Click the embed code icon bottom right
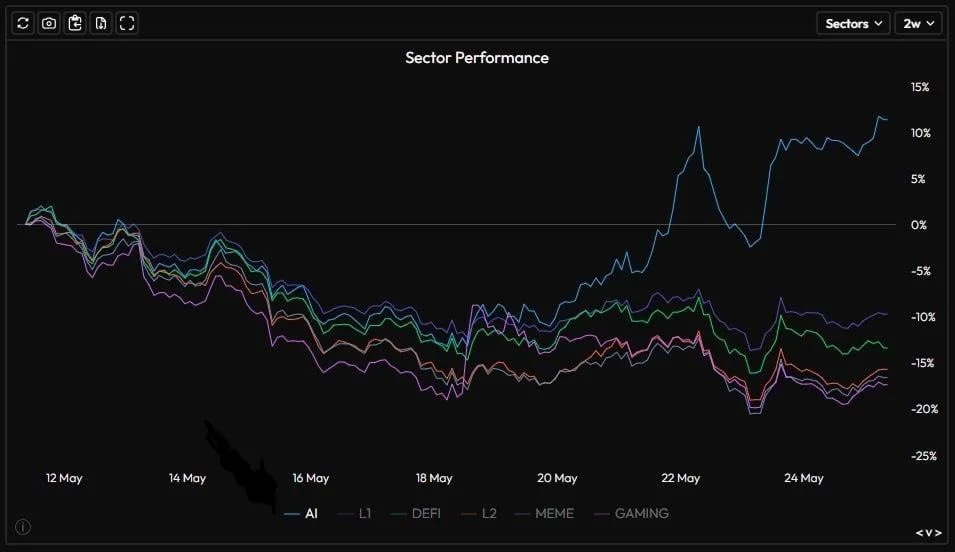 coord(929,533)
